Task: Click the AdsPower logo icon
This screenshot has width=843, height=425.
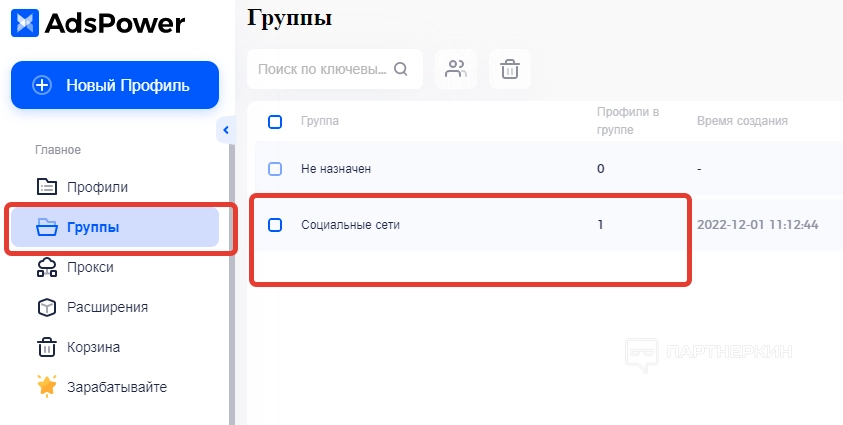Action: click(x=25, y=22)
